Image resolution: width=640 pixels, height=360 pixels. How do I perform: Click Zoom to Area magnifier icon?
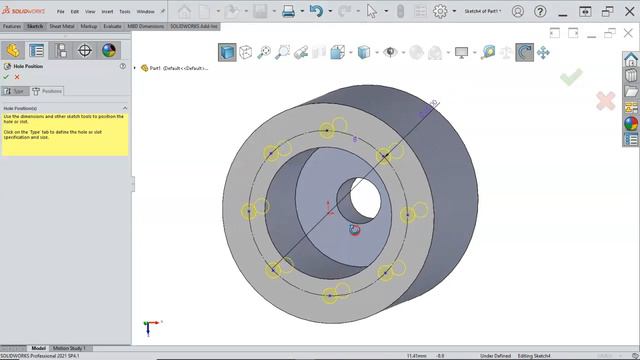(282, 52)
